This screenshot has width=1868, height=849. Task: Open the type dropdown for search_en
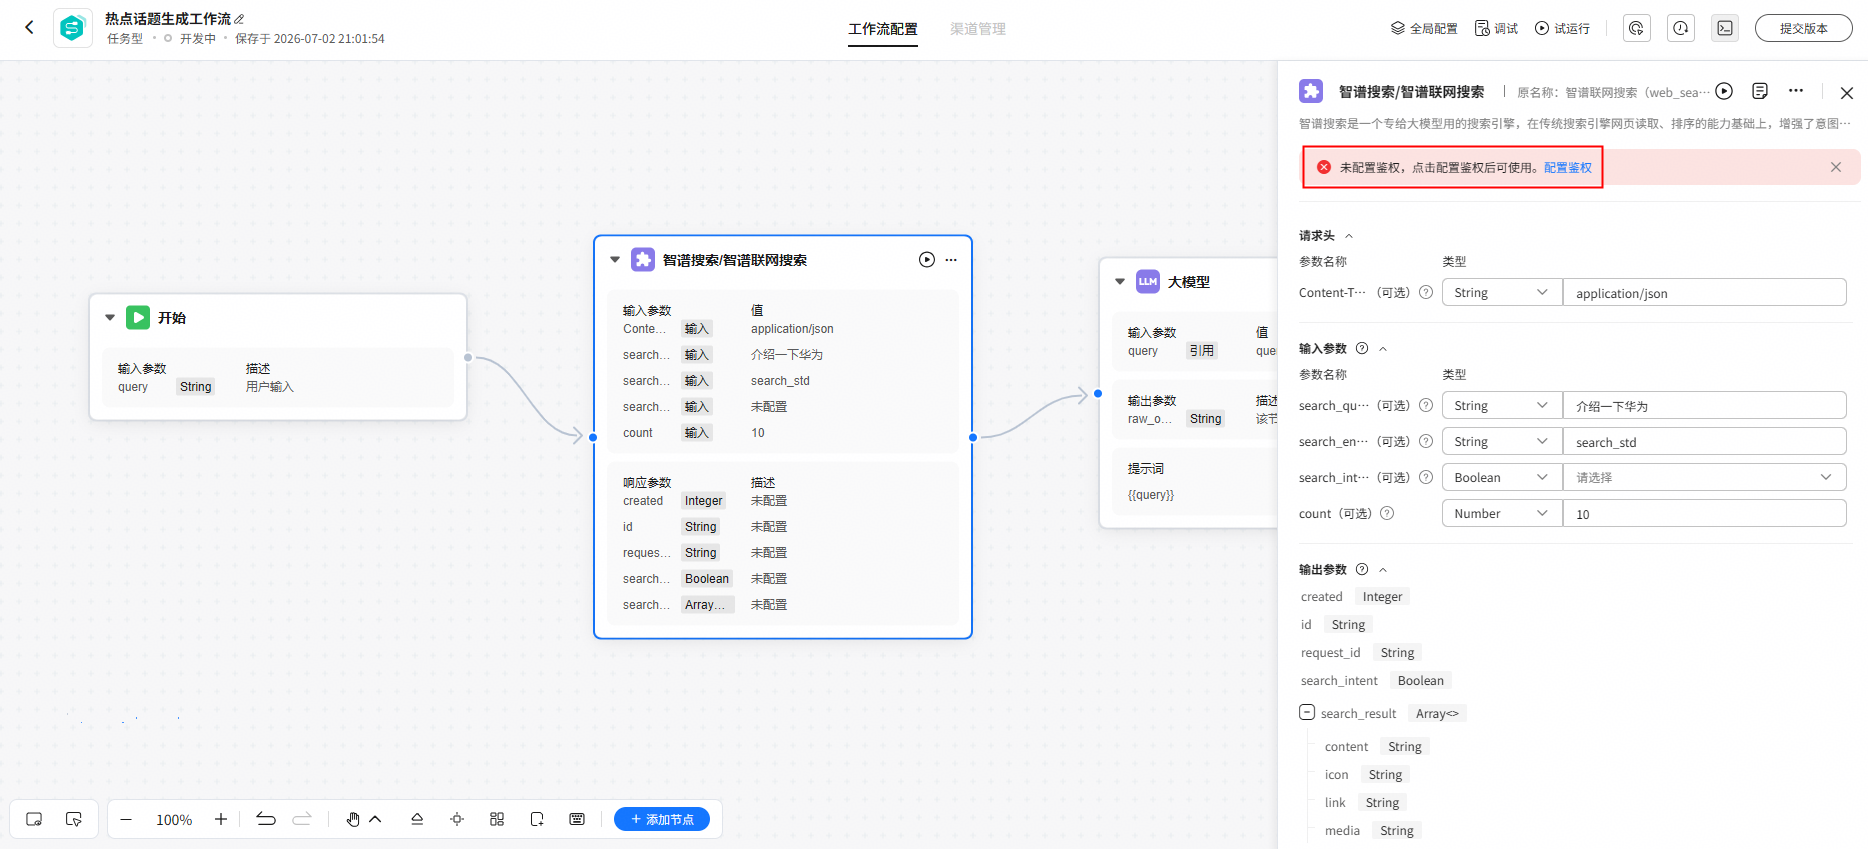[x=1502, y=441]
